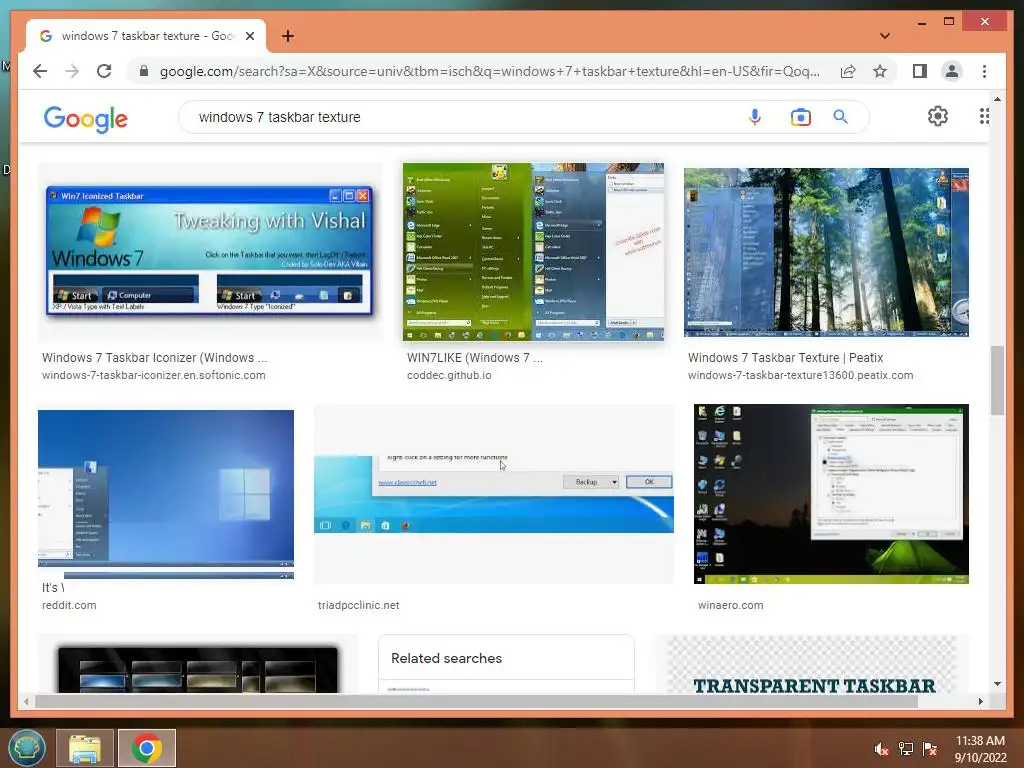Visit windows-7-taskbar-iconizer.en.softonic.com link
Screen dimensions: 1024x768
coord(153,376)
